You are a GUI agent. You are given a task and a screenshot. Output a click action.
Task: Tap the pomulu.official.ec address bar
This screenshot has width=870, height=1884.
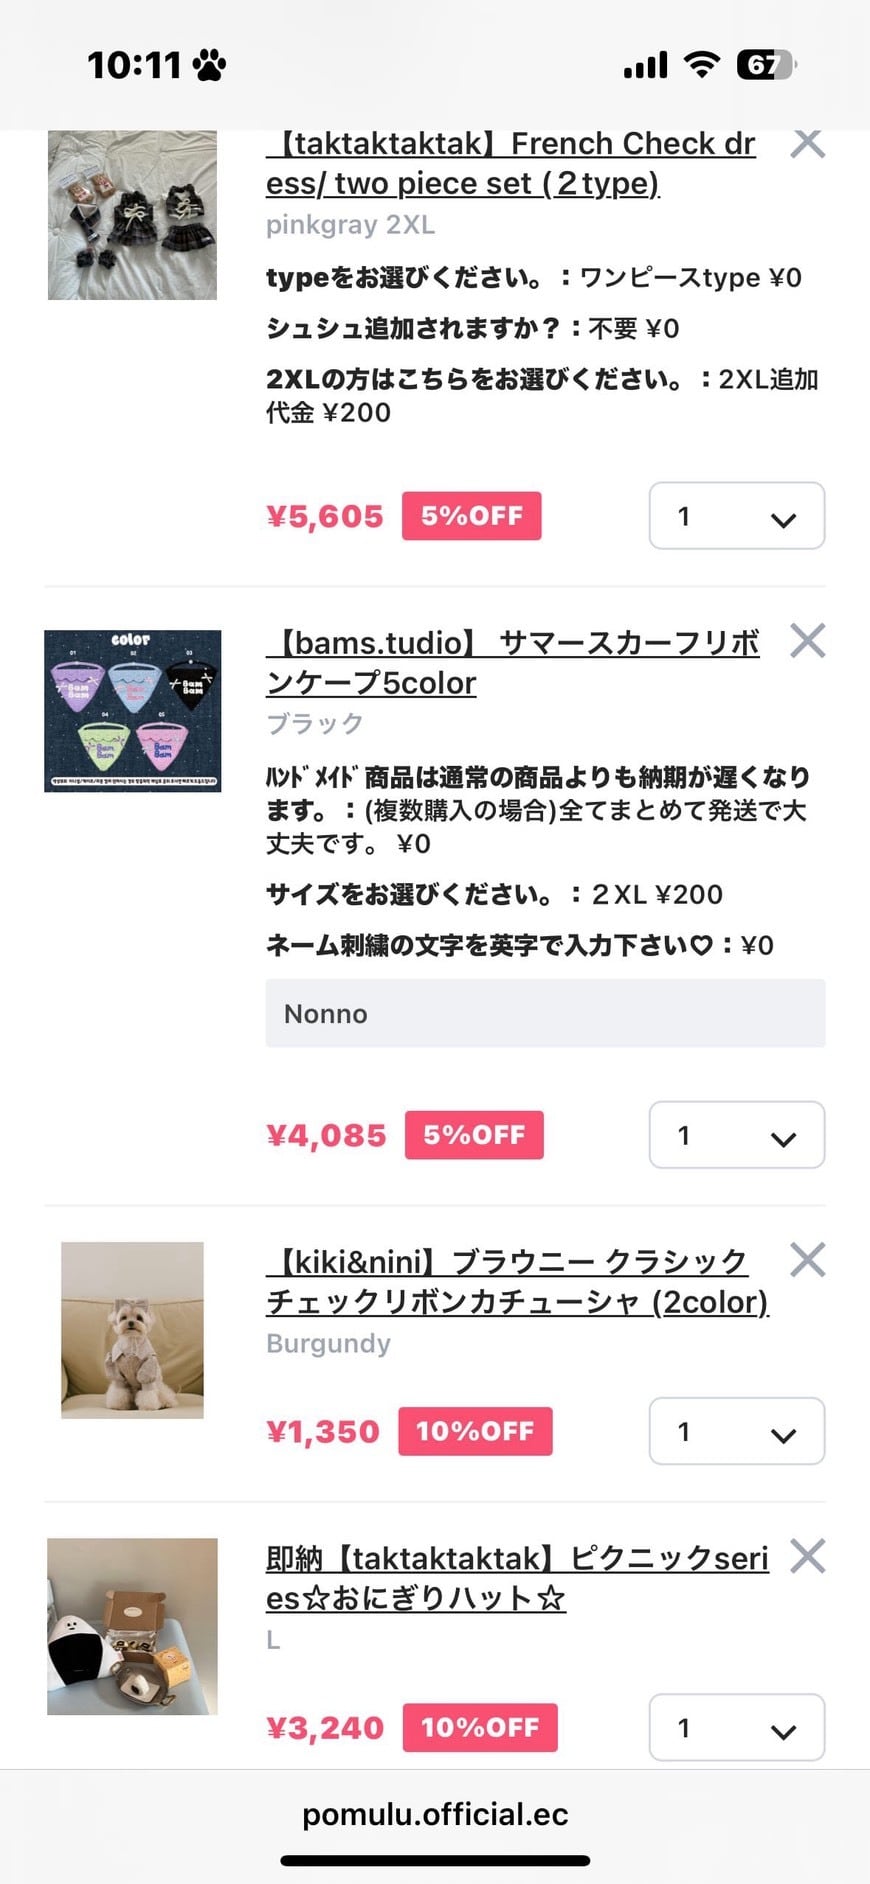click(435, 1815)
